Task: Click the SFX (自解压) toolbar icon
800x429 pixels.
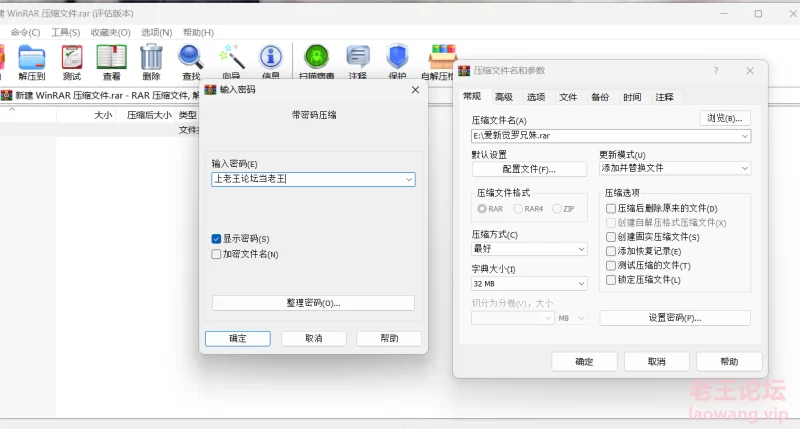Action: (440, 61)
